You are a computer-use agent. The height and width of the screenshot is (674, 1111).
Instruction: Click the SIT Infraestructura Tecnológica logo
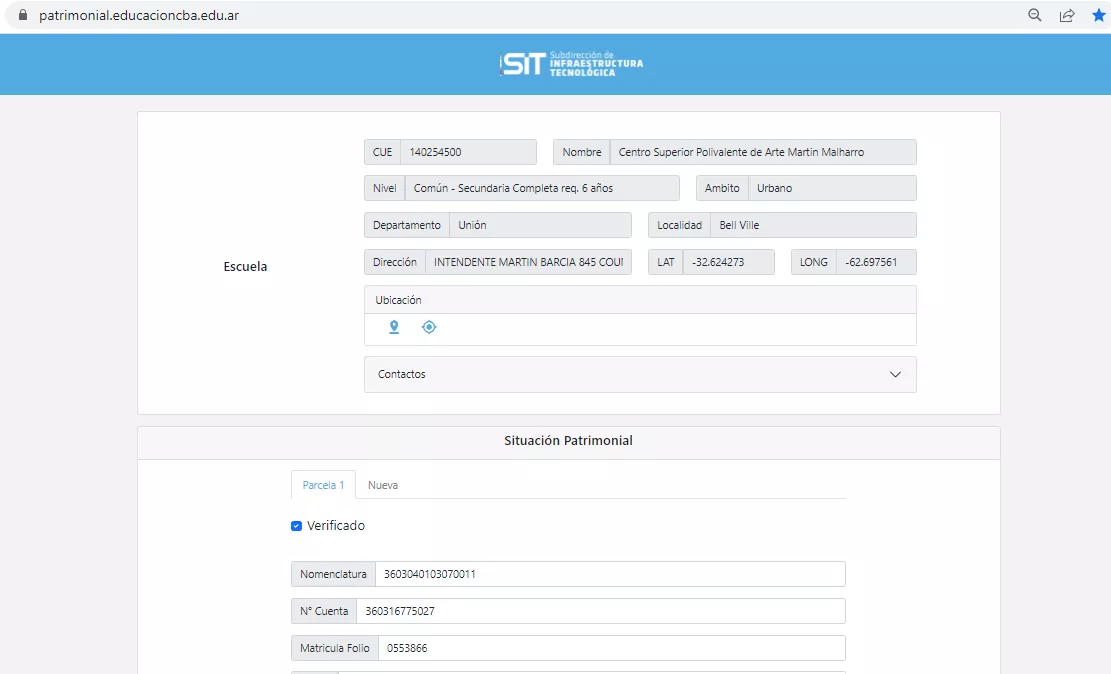click(571, 64)
